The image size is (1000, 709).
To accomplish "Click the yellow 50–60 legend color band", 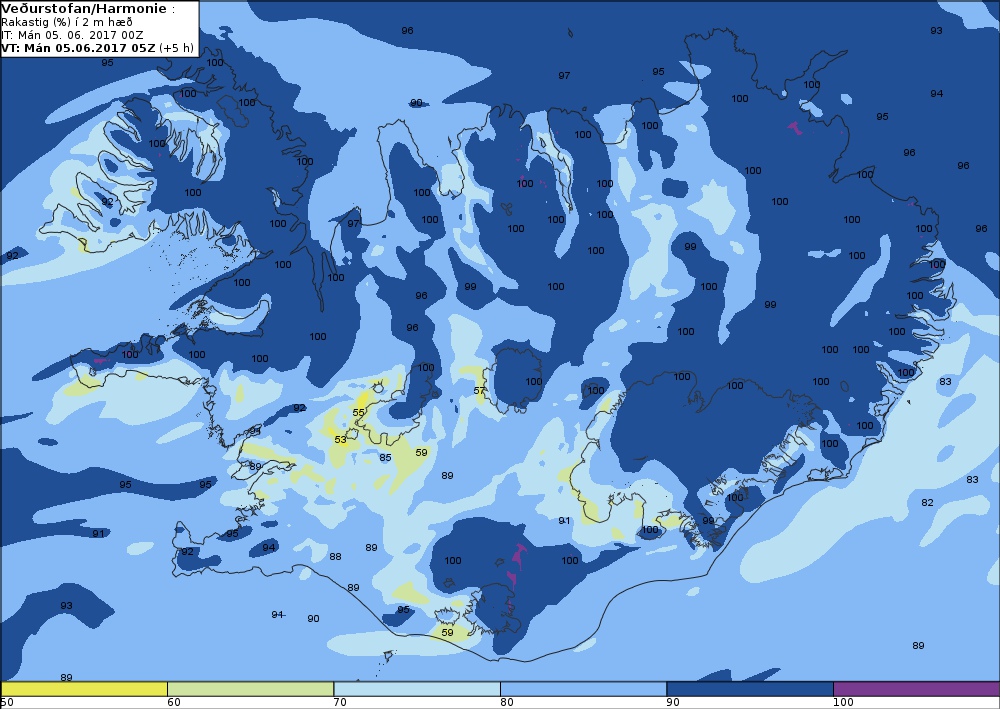I will (84, 689).
